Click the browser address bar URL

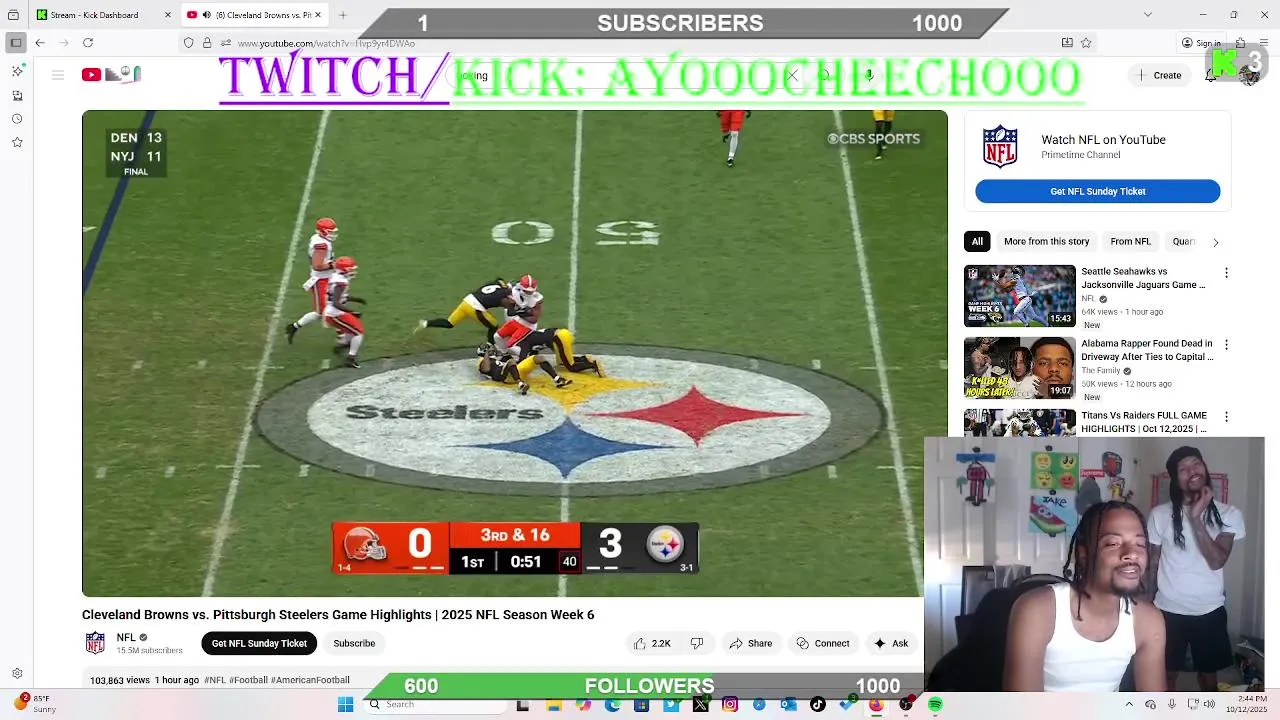tap(326, 43)
